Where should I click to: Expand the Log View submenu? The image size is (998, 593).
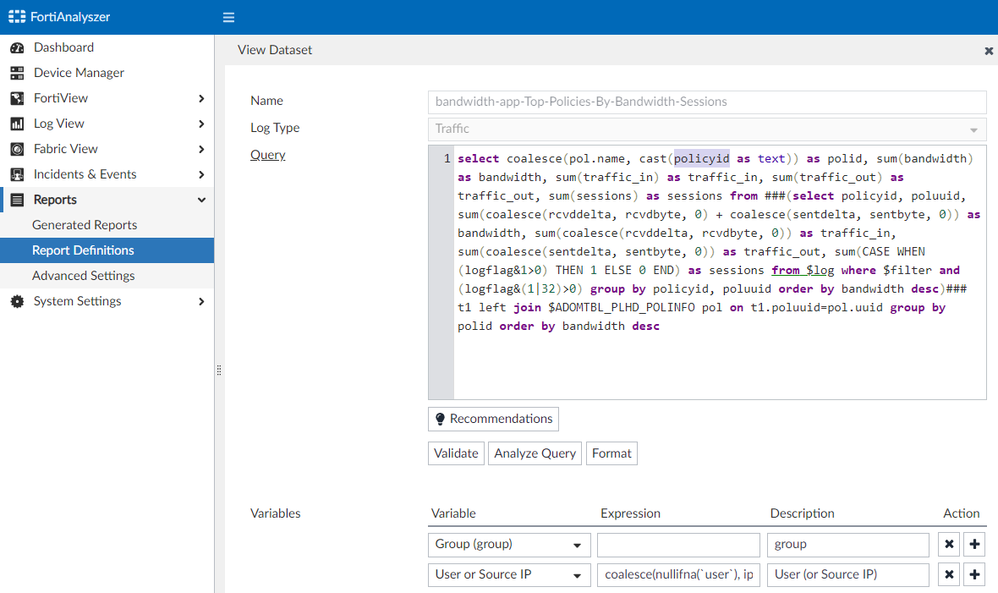(x=201, y=124)
